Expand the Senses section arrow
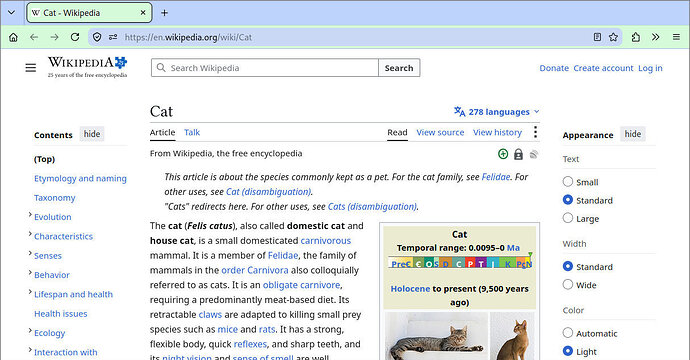The width and height of the screenshot is (690, 360). 30,253
